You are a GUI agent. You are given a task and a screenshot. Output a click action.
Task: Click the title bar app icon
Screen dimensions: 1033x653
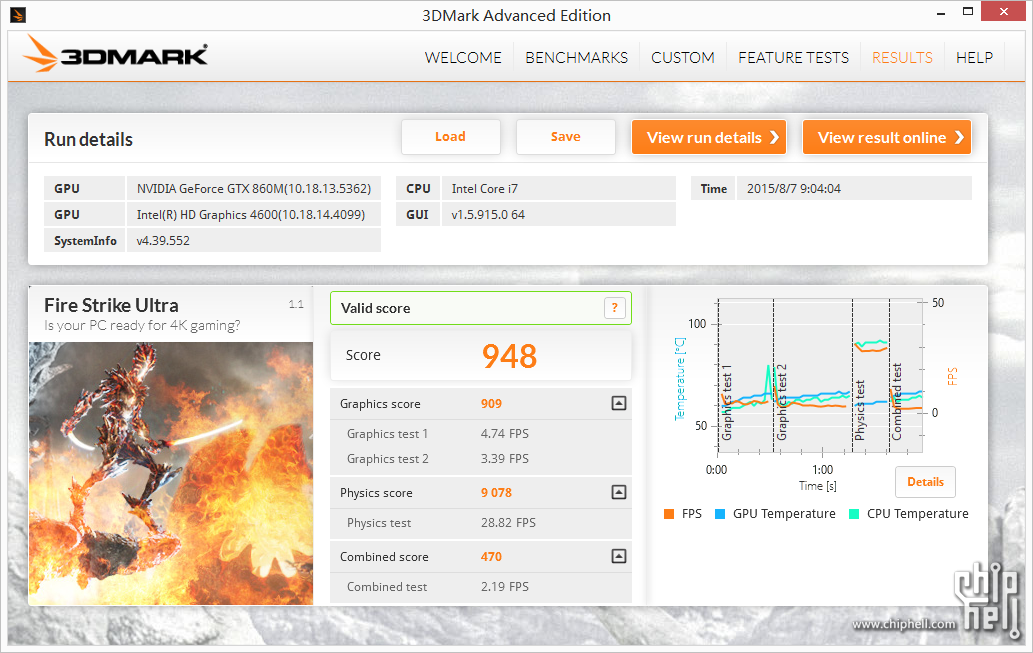(18, 14)
